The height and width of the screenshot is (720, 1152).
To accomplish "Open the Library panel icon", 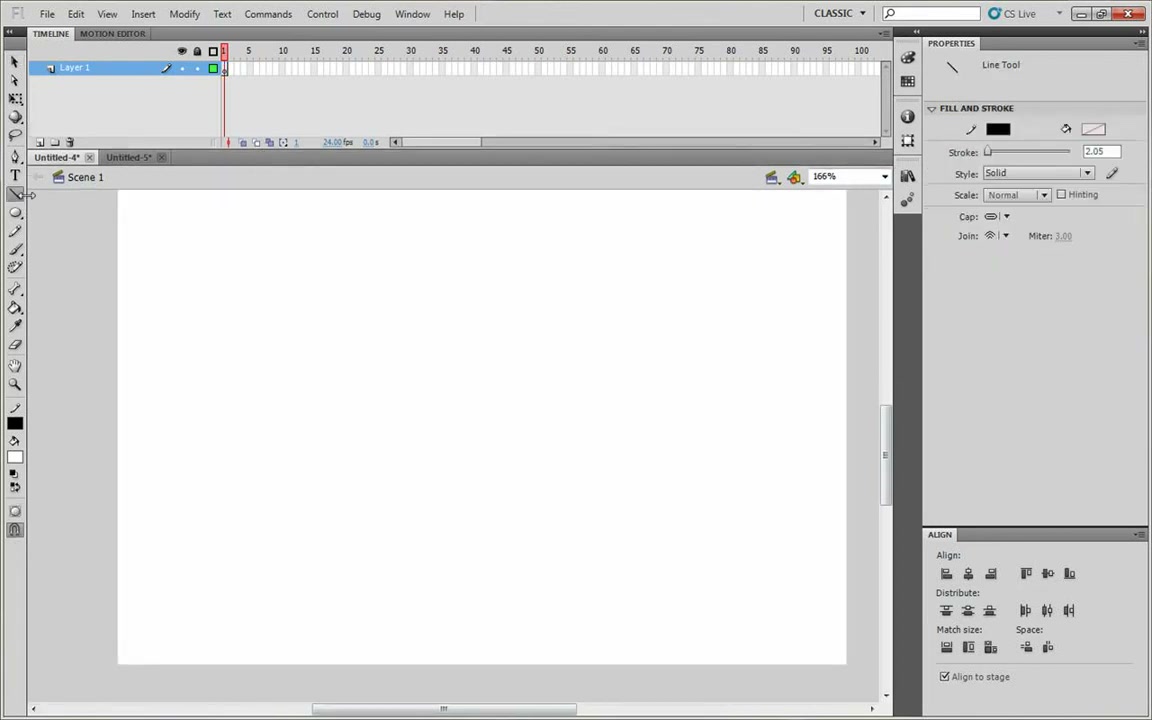I will click(908, 176).
